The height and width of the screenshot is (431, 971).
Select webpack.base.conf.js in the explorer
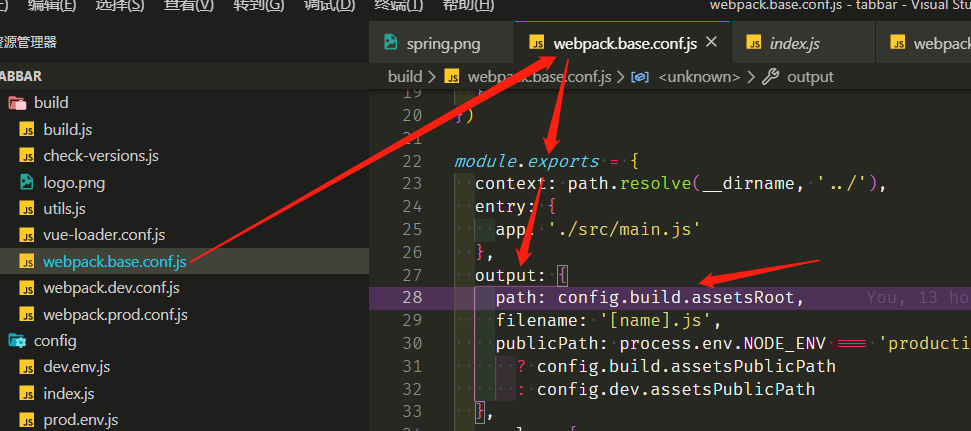click(115, 261)
